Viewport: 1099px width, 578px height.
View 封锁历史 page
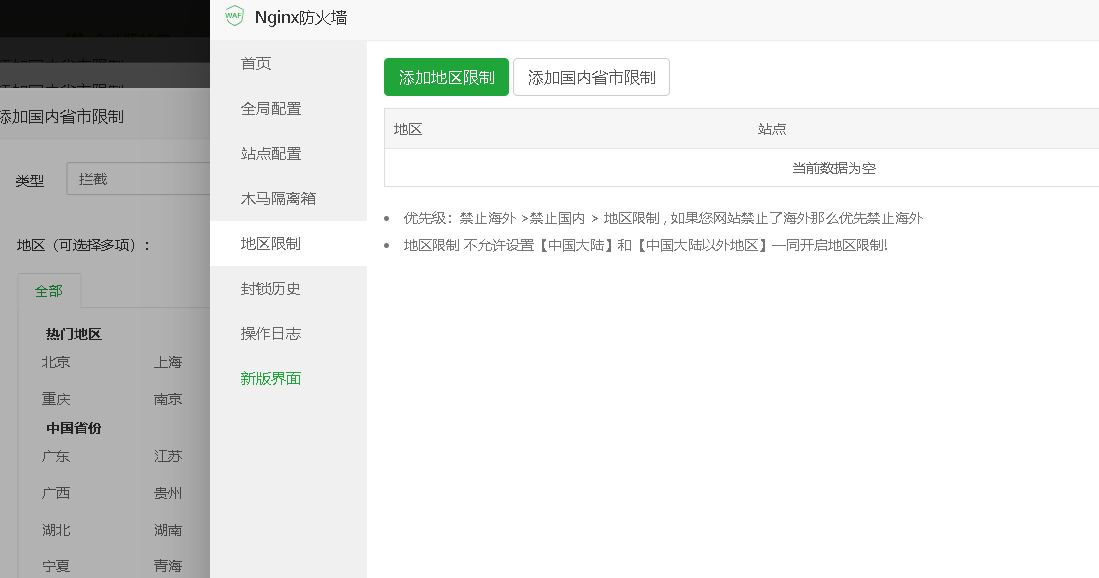click(271, 289)
